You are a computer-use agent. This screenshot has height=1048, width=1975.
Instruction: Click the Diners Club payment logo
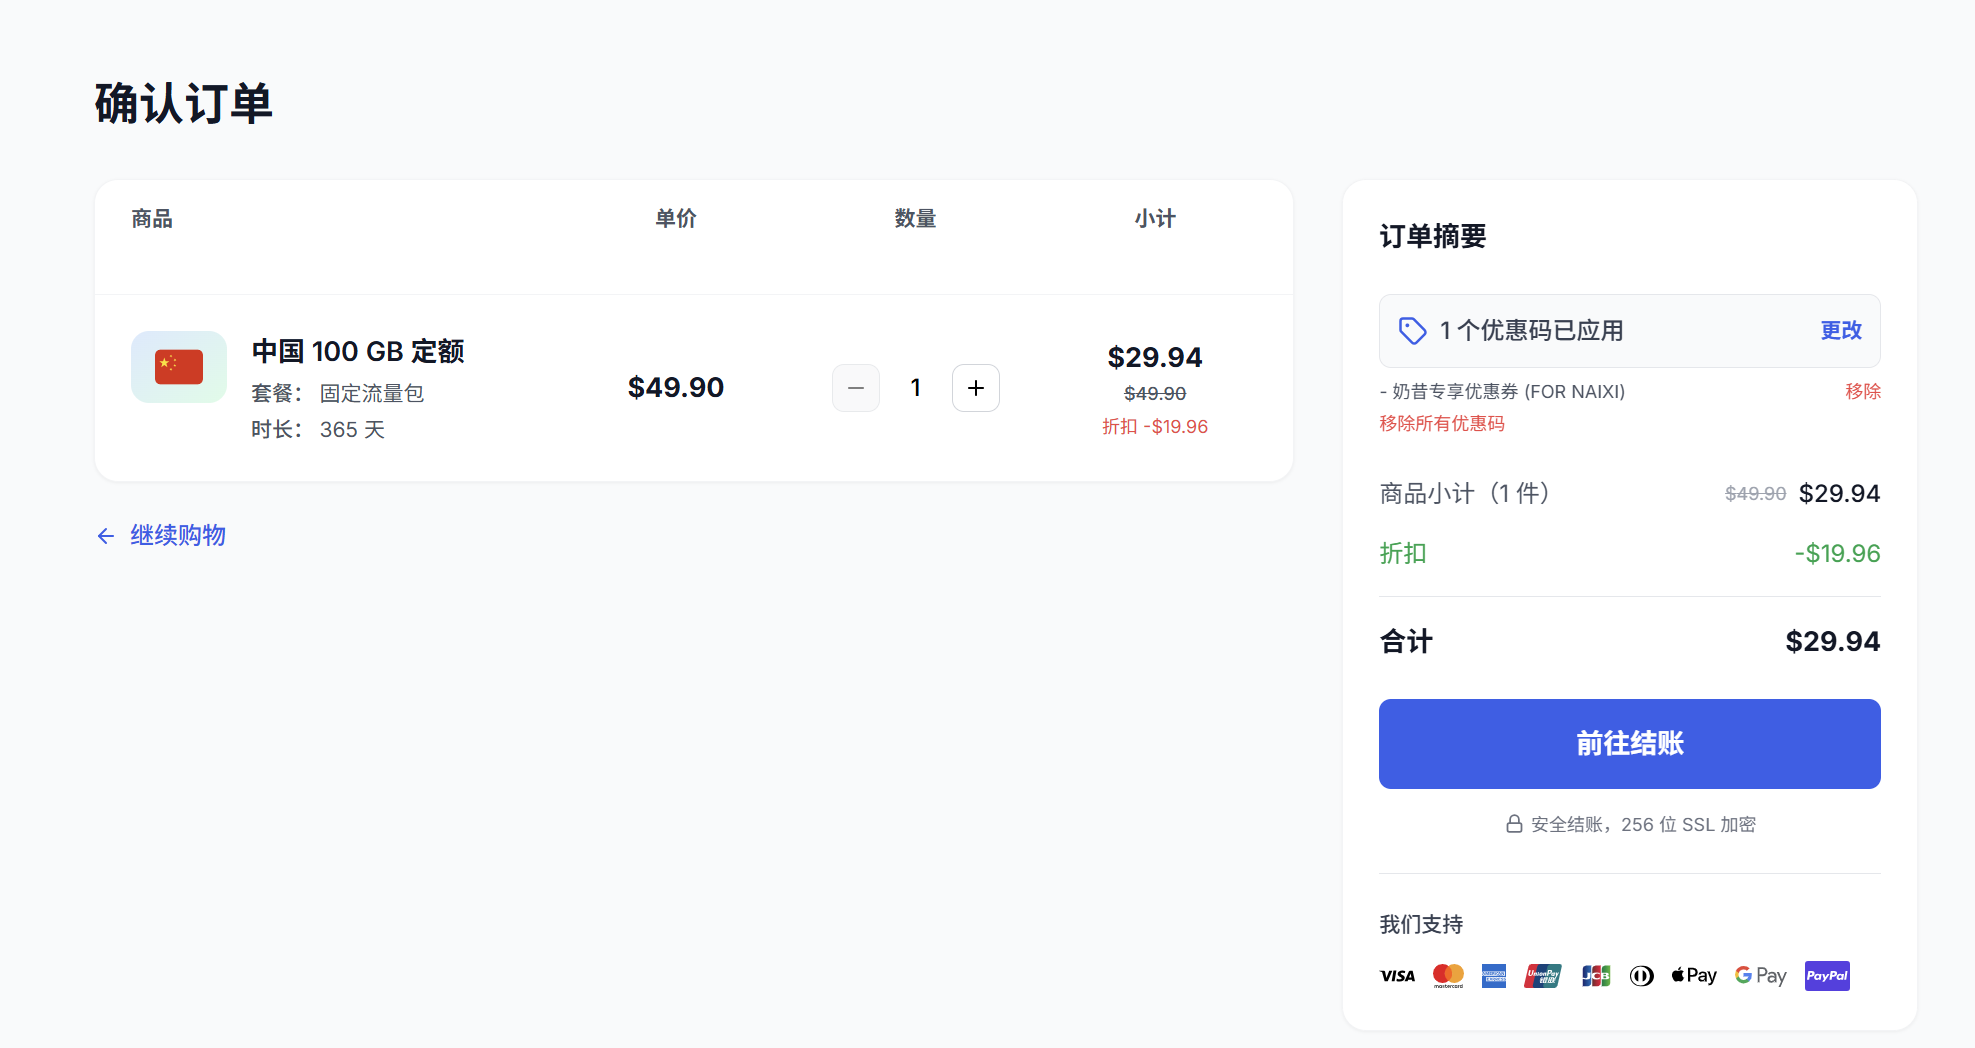coord(1642,976)
